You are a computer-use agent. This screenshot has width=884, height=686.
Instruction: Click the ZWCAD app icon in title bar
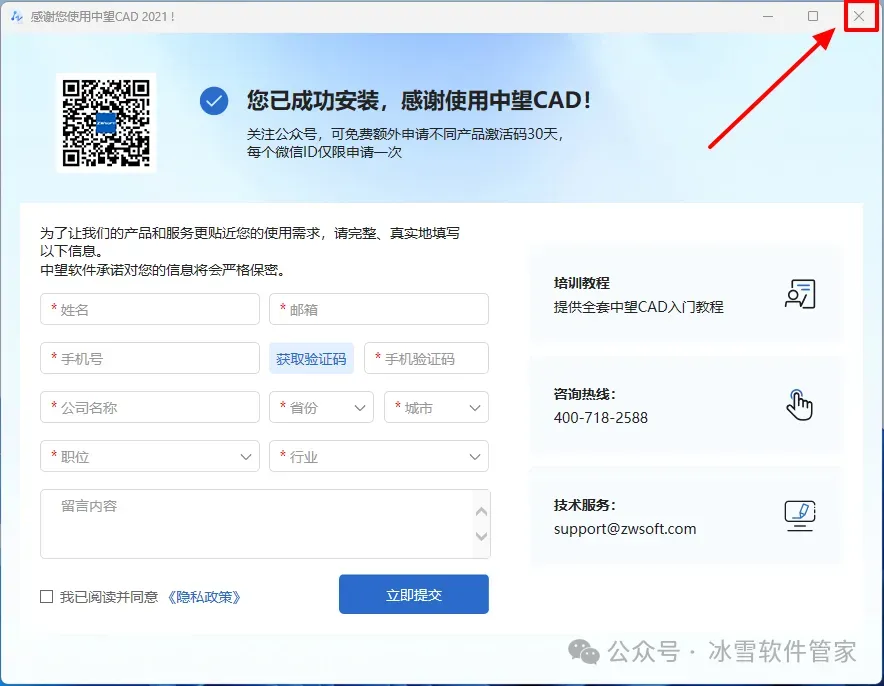click(x=17, y=16)
